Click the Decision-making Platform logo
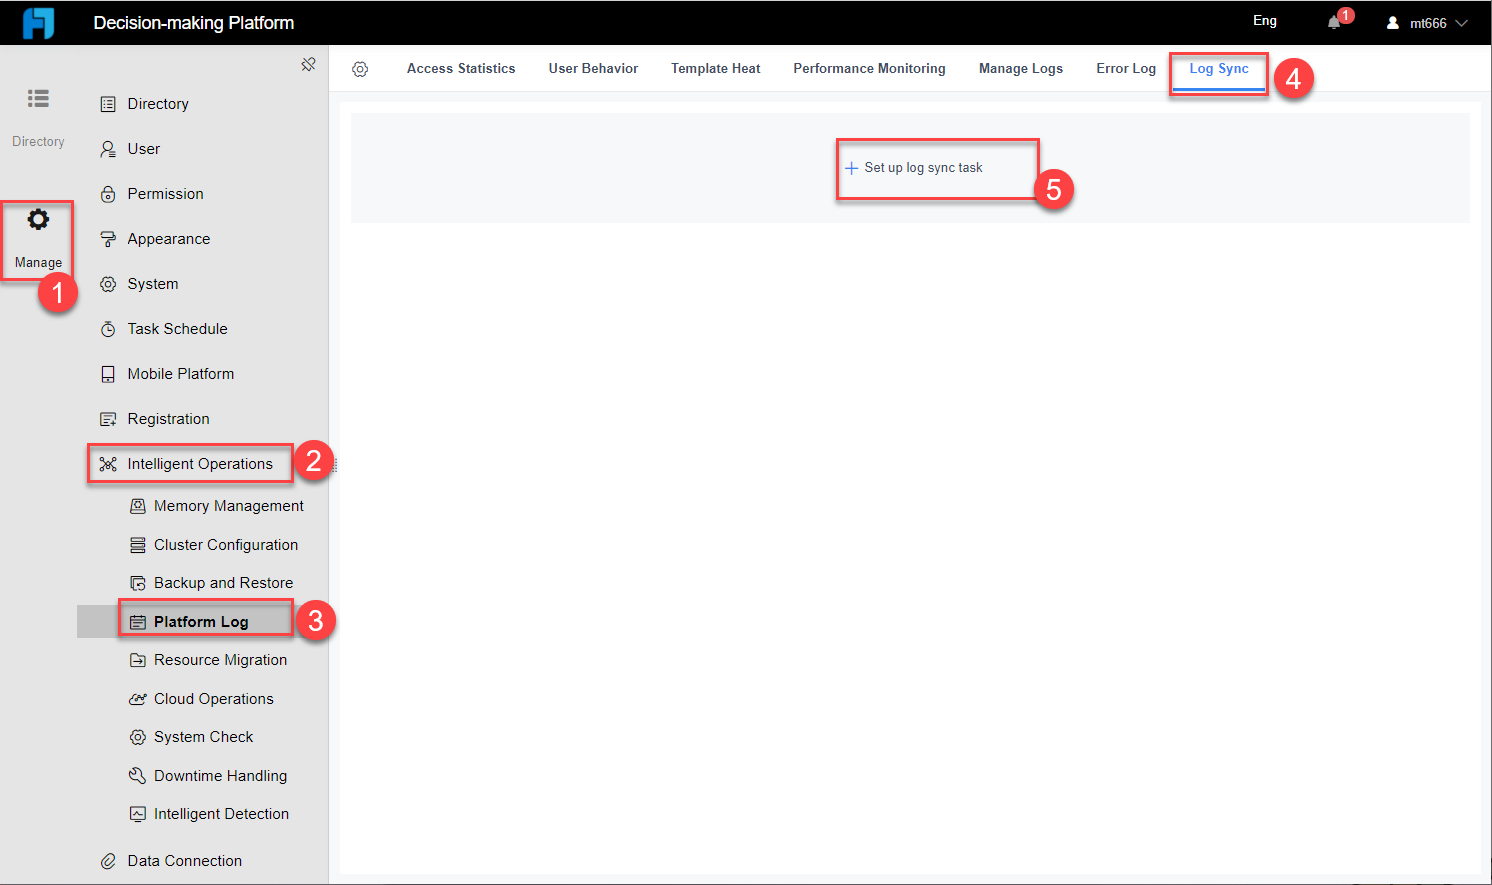Viewport: 1492px width, 885px height. [x=38, y=21]
